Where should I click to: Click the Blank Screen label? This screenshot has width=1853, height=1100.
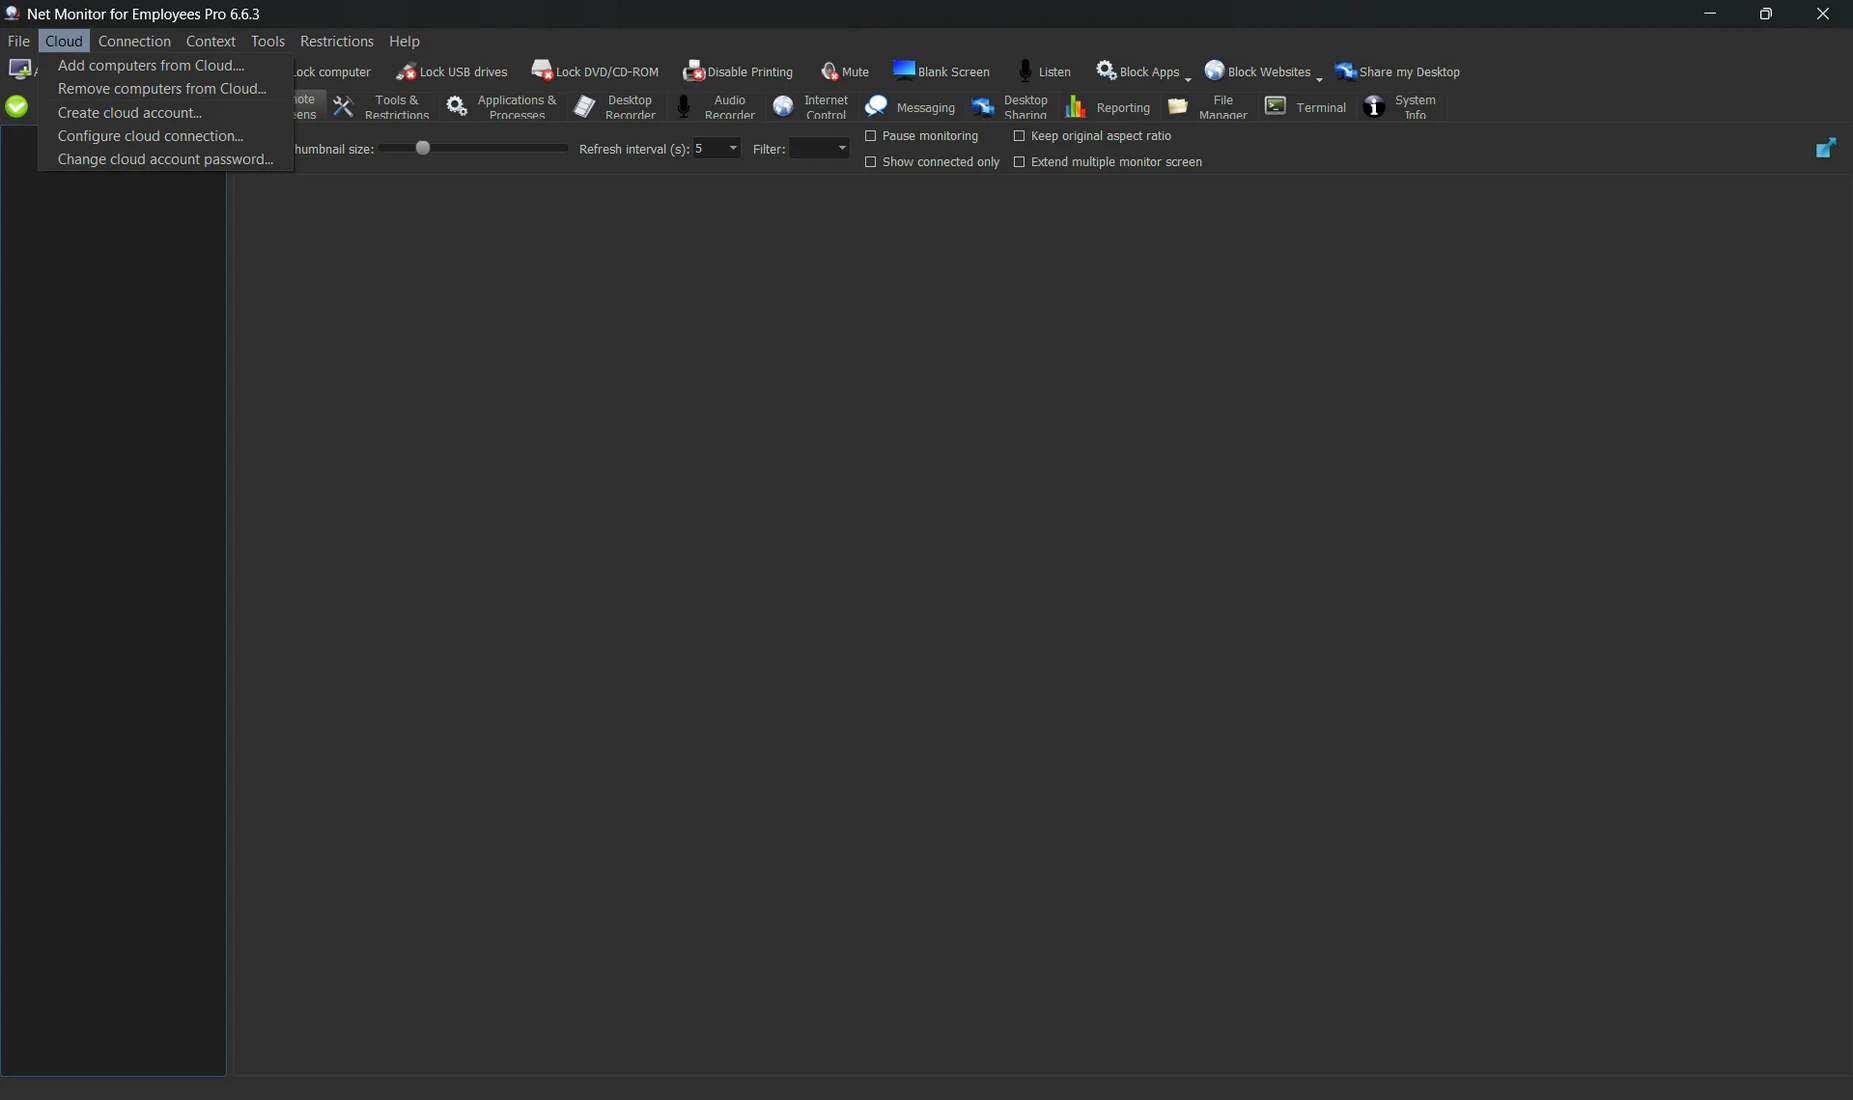954,72
